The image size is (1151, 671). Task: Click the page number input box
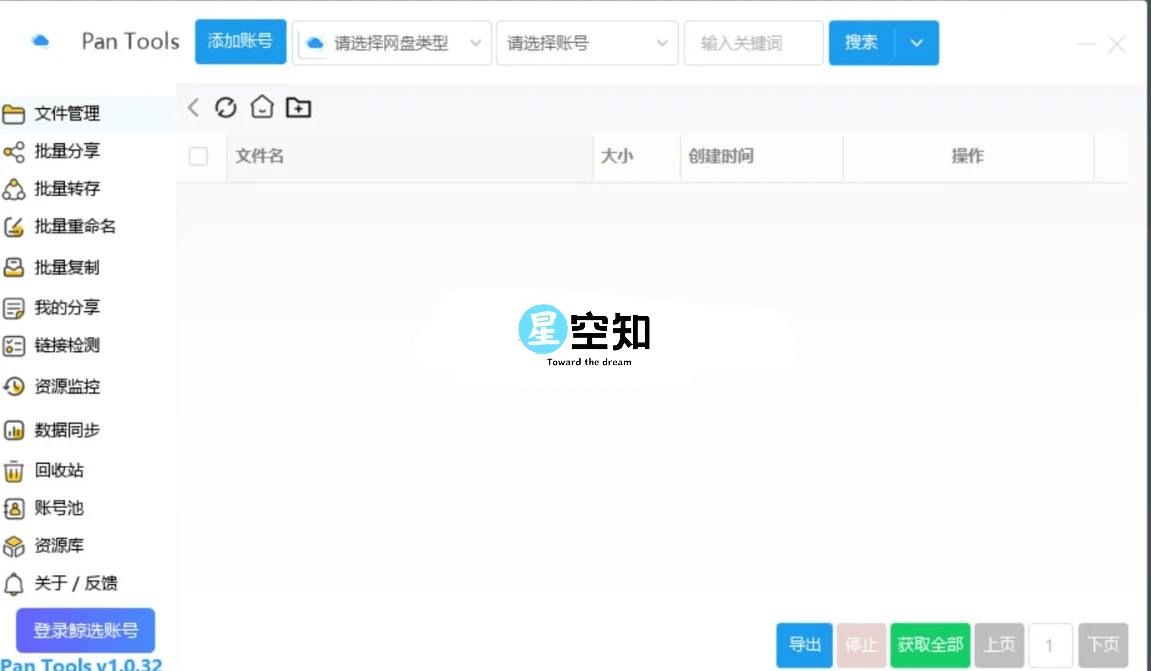click(1051, 645)
